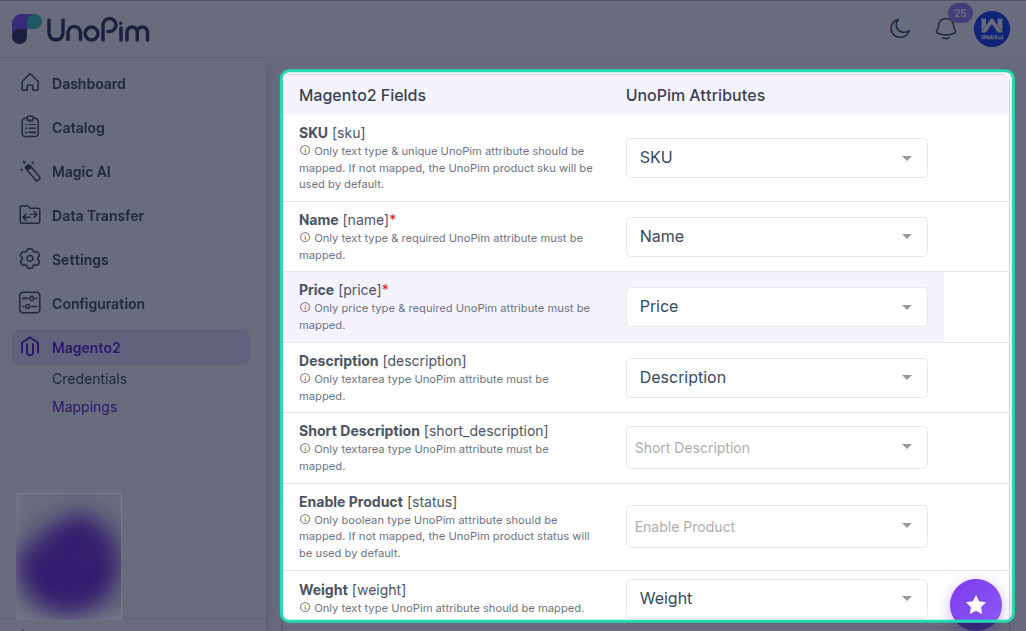1026x631 pixels.
Task: Click the Magento2 Fields column header
Action: coord(363,96)
